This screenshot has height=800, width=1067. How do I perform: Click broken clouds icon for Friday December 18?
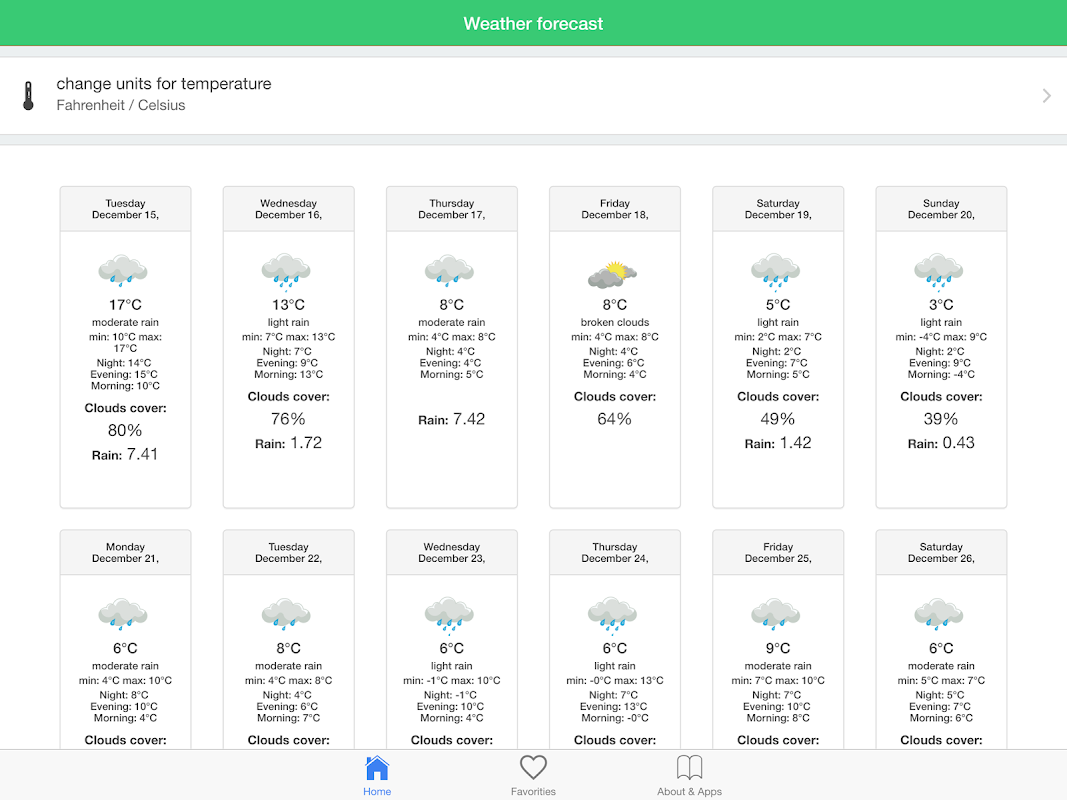[612, 273]
